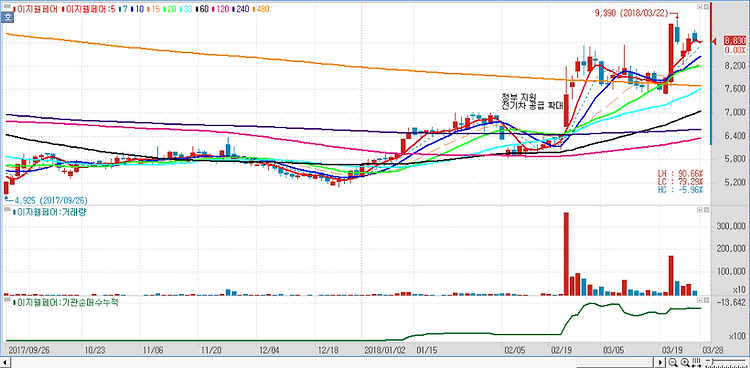
Task: Select the 10-day moving average legend
Action: click(136, 9)
